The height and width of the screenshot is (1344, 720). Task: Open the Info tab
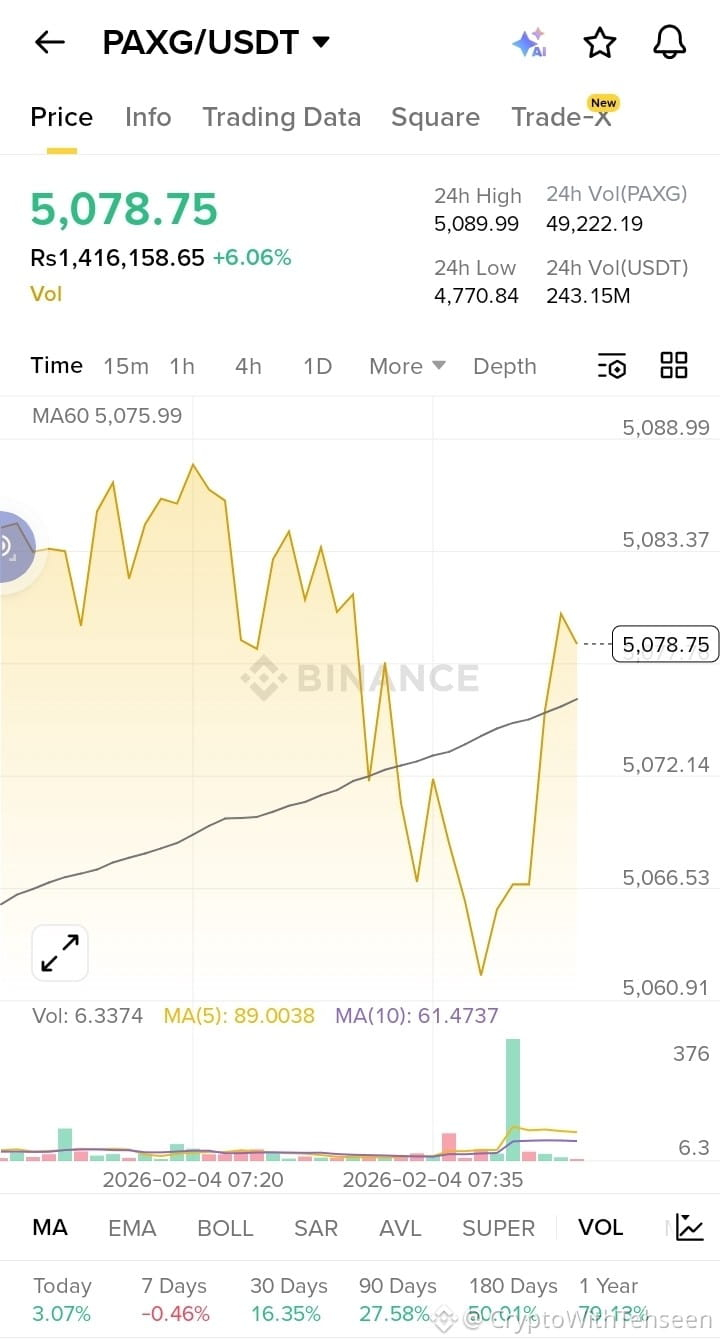tap(148, 117)
